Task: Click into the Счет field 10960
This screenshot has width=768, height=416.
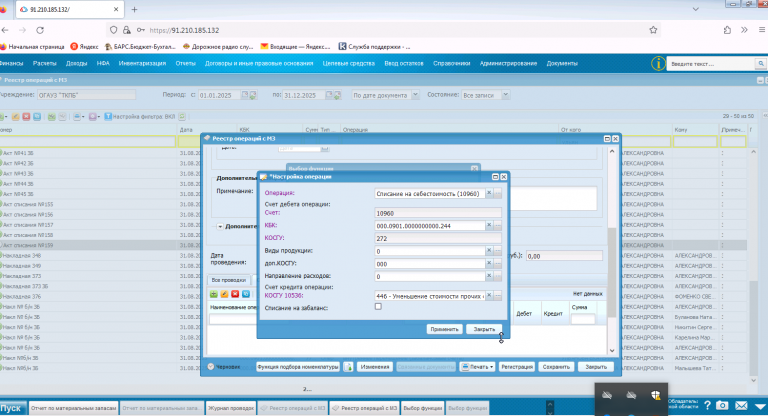Action: tap(438, 213)
